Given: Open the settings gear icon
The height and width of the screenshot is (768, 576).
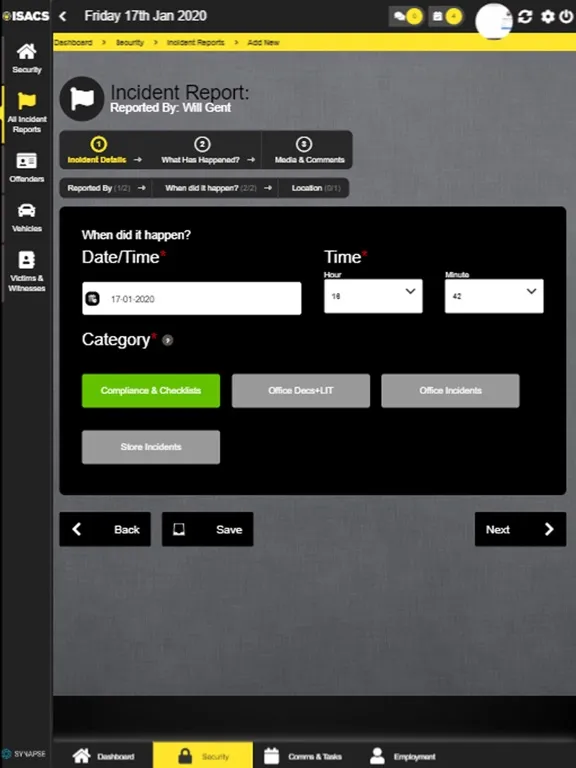Looking at the screenshot, I should (548, 17).
